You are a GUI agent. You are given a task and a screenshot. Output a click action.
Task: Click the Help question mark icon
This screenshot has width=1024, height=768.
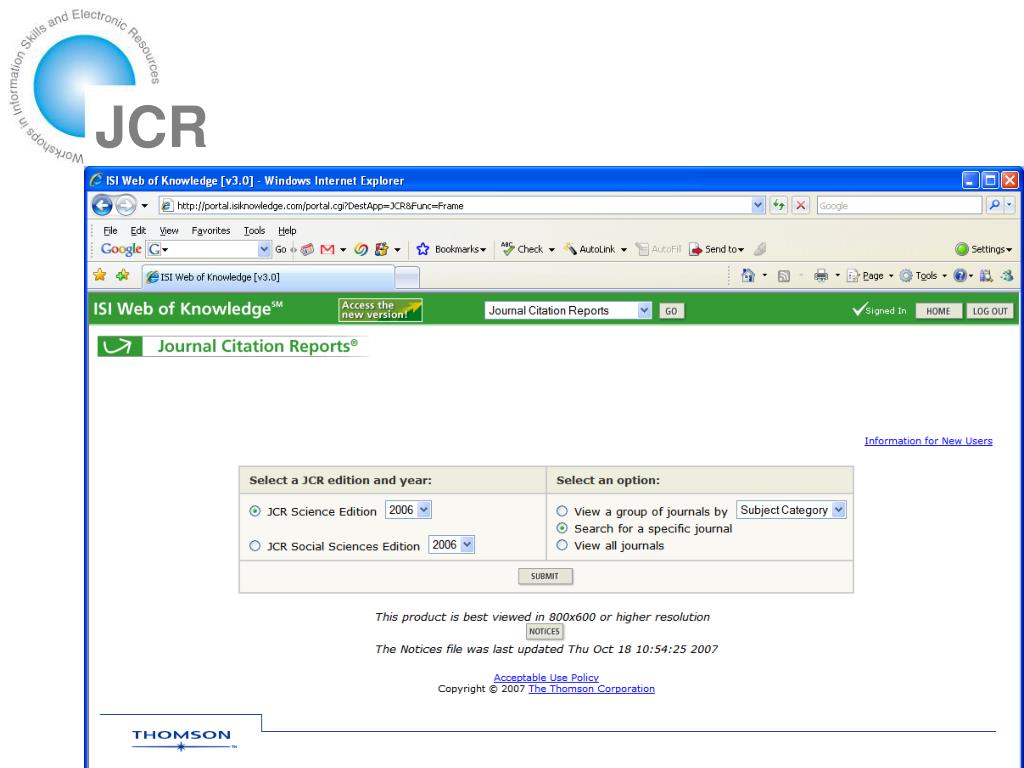point(959,276)
